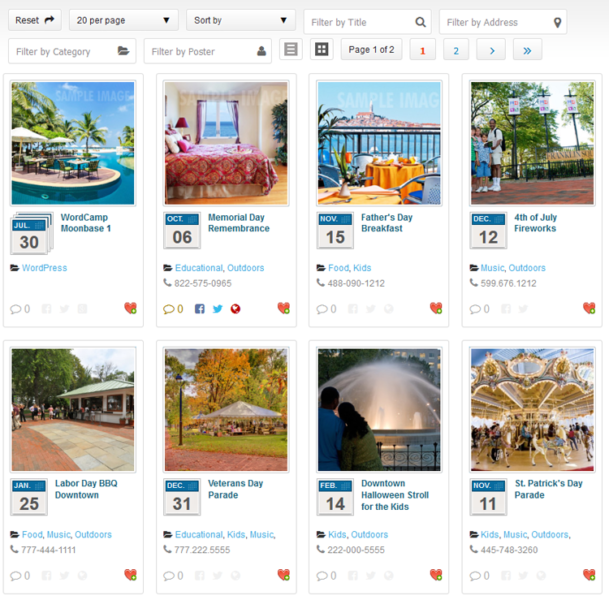Screen dimensions: 609x600
Task: Go to page 2 of results
Action: [455, 50]
